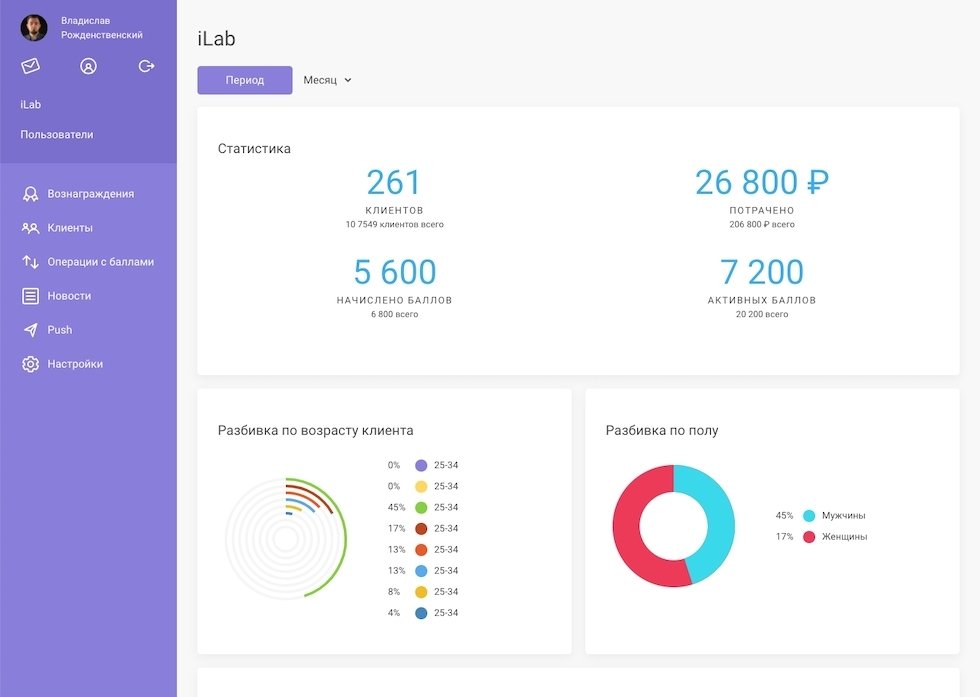
Task: Click the red Женщины legend swatch
Action: [x=809, y=537]
